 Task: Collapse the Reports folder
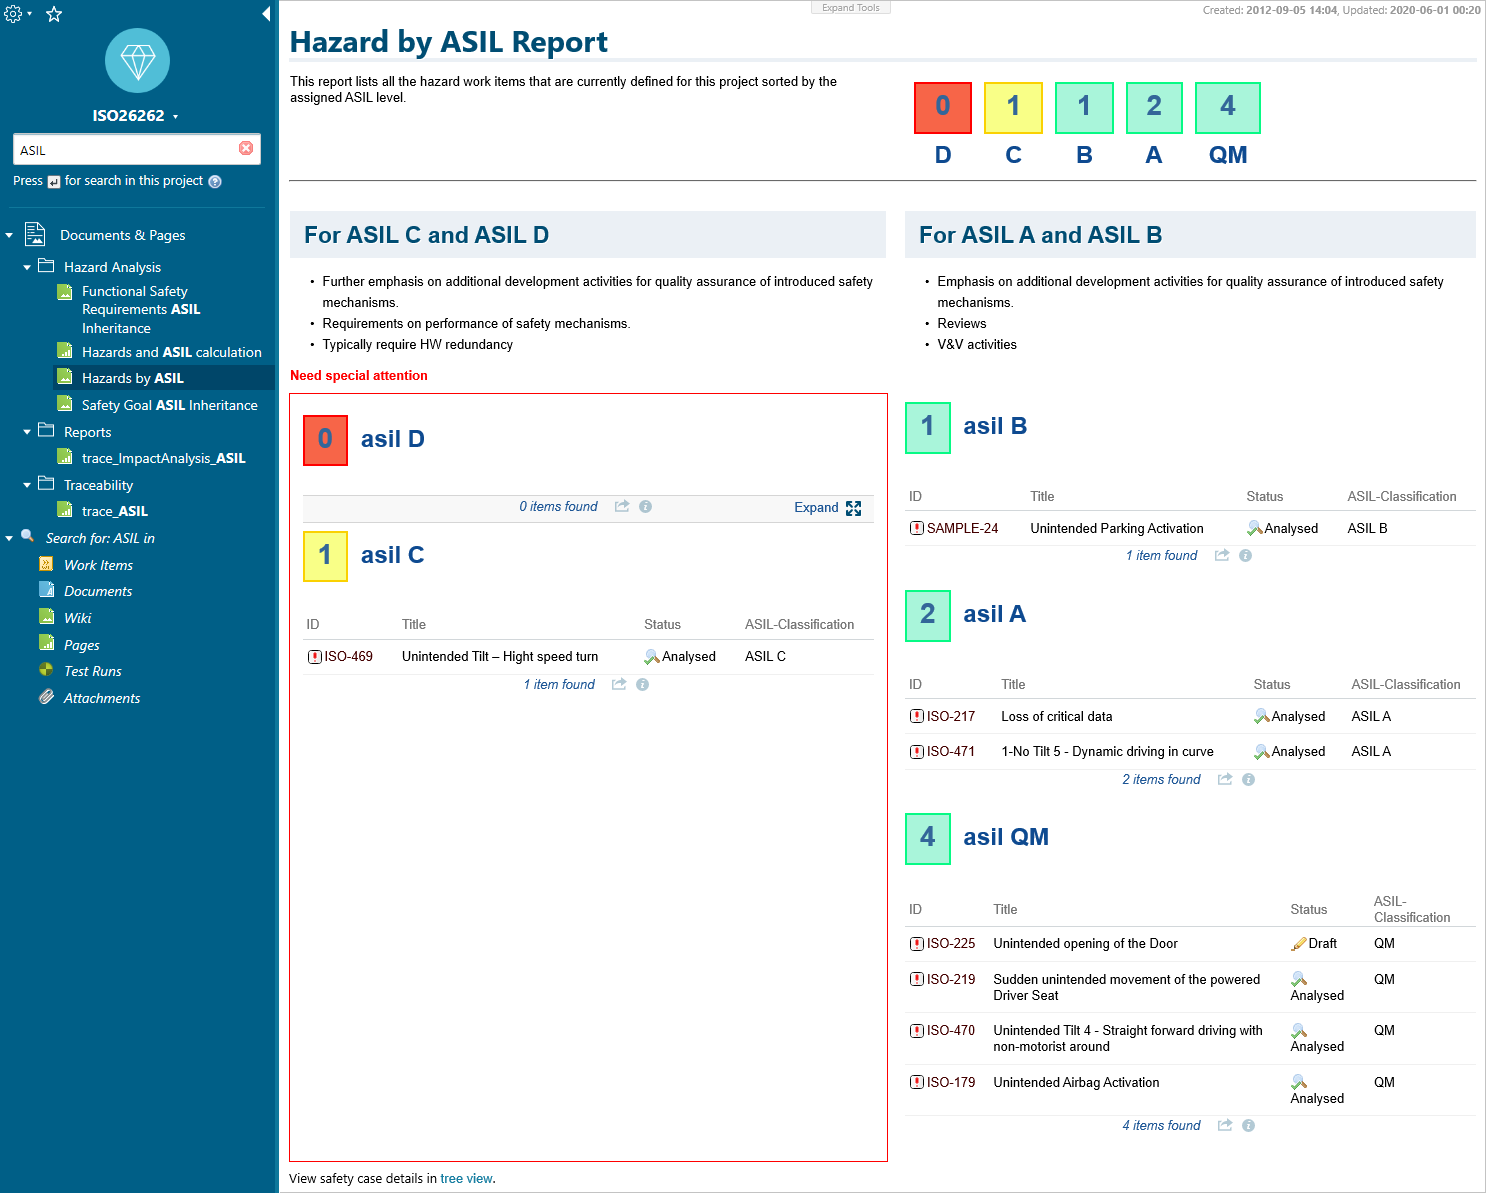(x=27, y=433)
